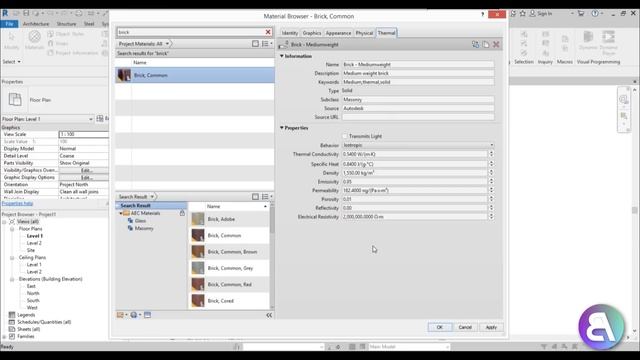The image size is (640, 360).
Task: Click Edit button for Graphic Display Options
Action: (x=84, y=178)
